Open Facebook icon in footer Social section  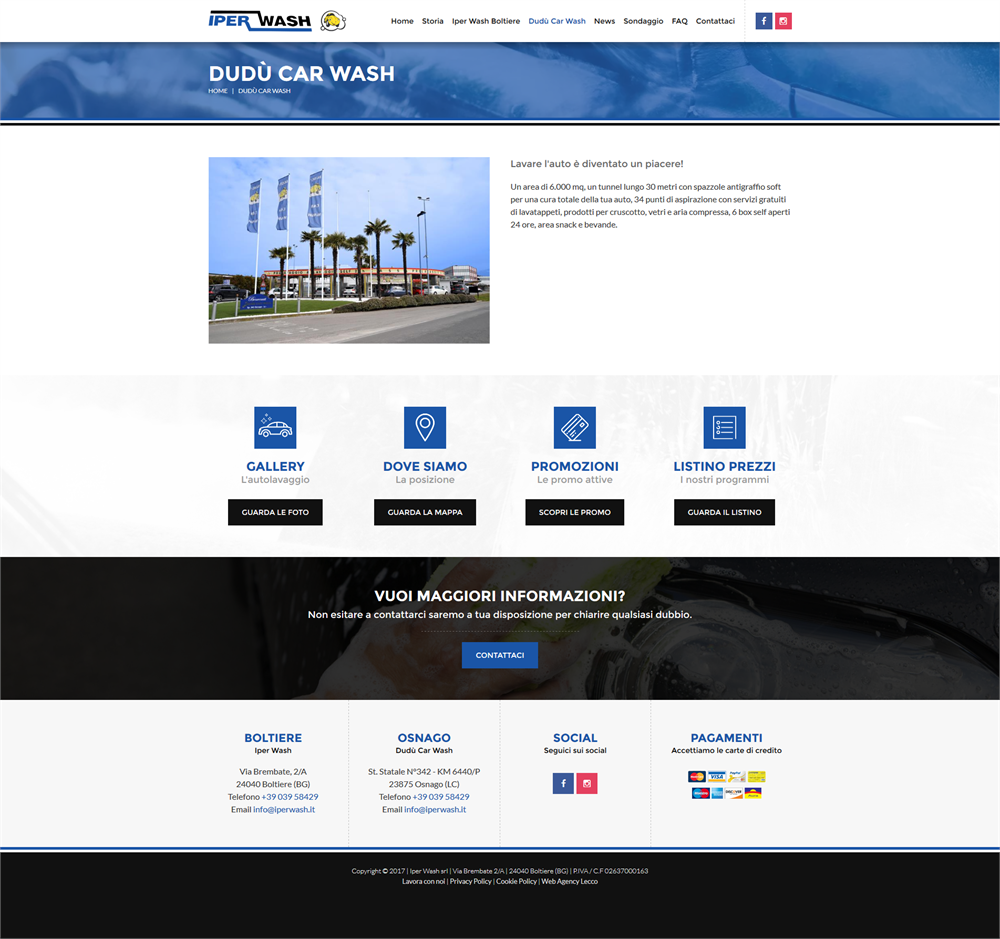563,783
